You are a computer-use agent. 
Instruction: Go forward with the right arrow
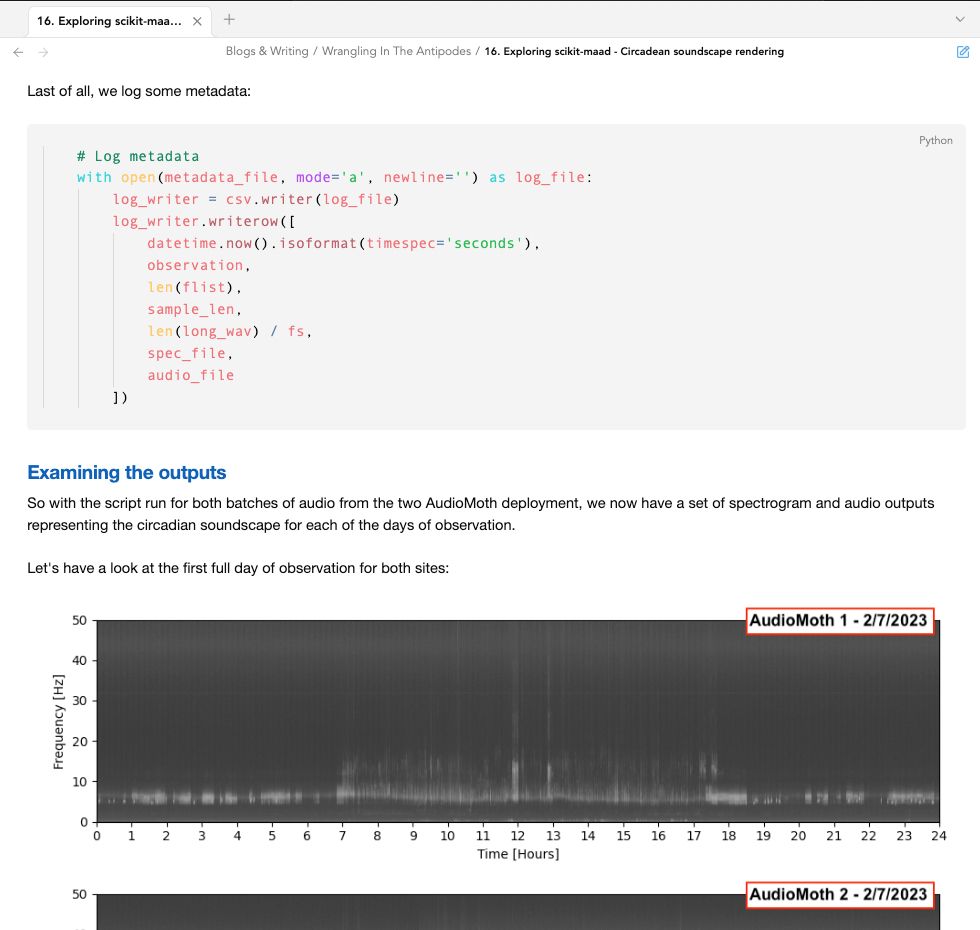tap(43, 52)
